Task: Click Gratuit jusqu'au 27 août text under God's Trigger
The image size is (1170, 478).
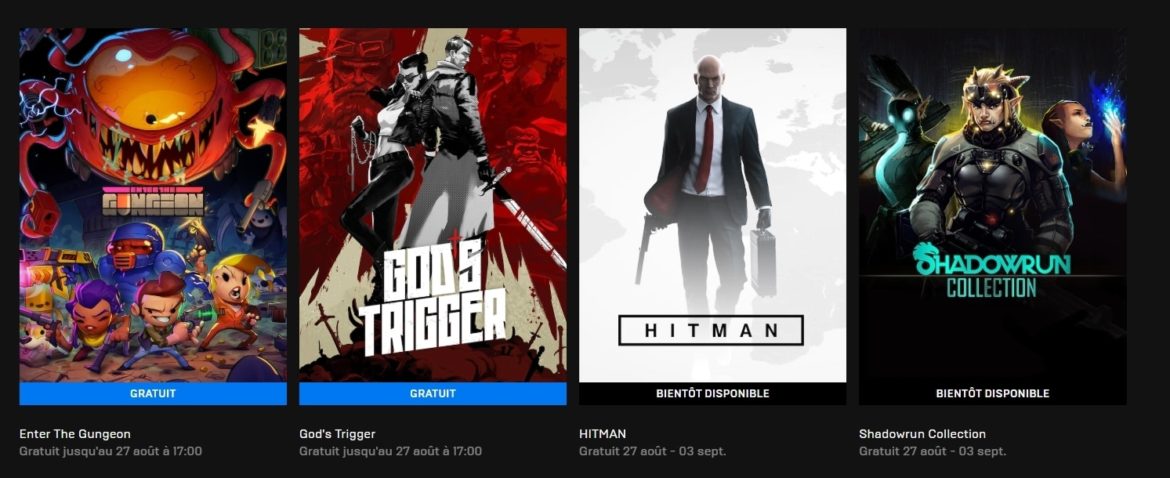Action: click(390, 451)
